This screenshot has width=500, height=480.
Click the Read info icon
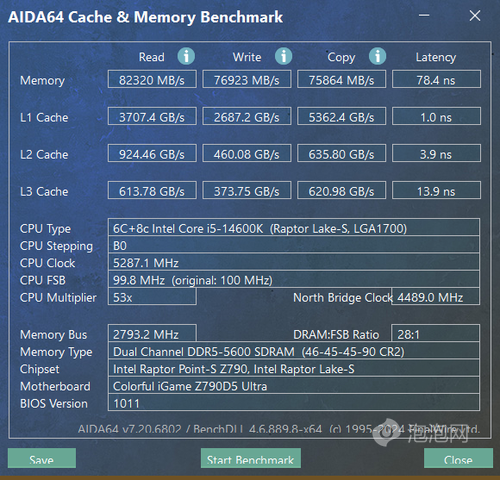coord(186,56)
